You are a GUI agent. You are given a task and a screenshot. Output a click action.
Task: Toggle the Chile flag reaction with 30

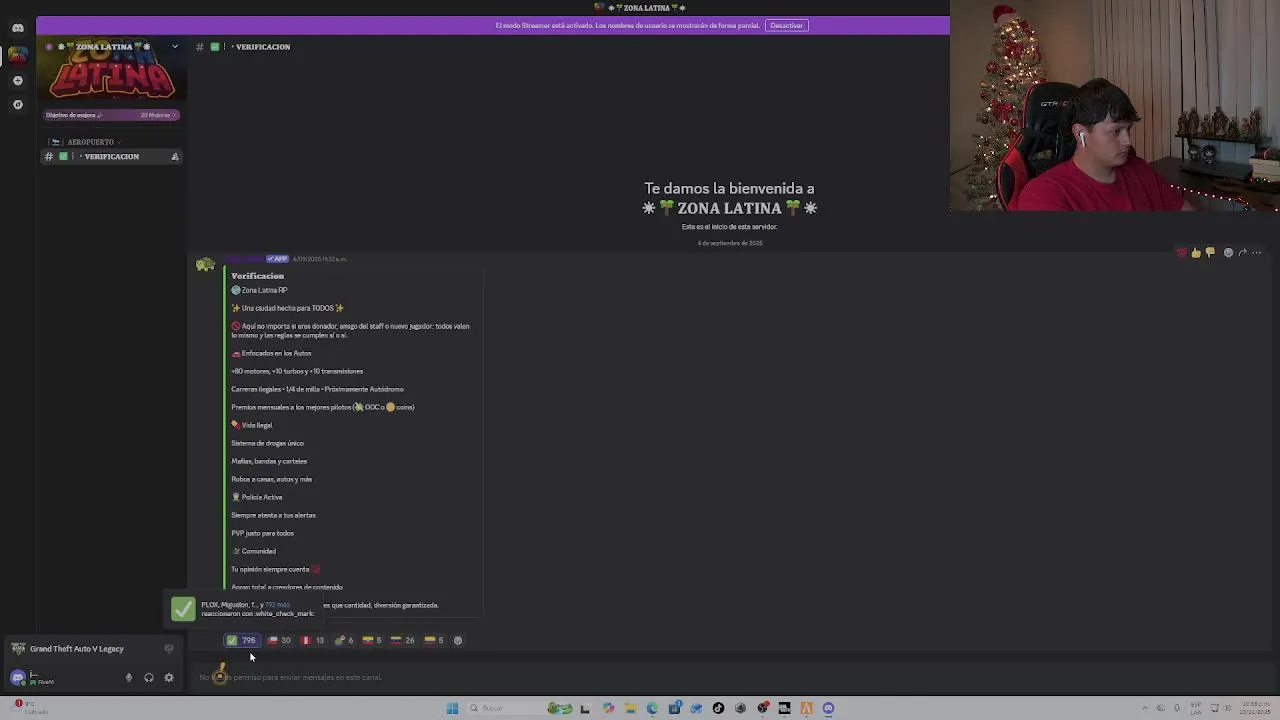(x=279, y=640)
